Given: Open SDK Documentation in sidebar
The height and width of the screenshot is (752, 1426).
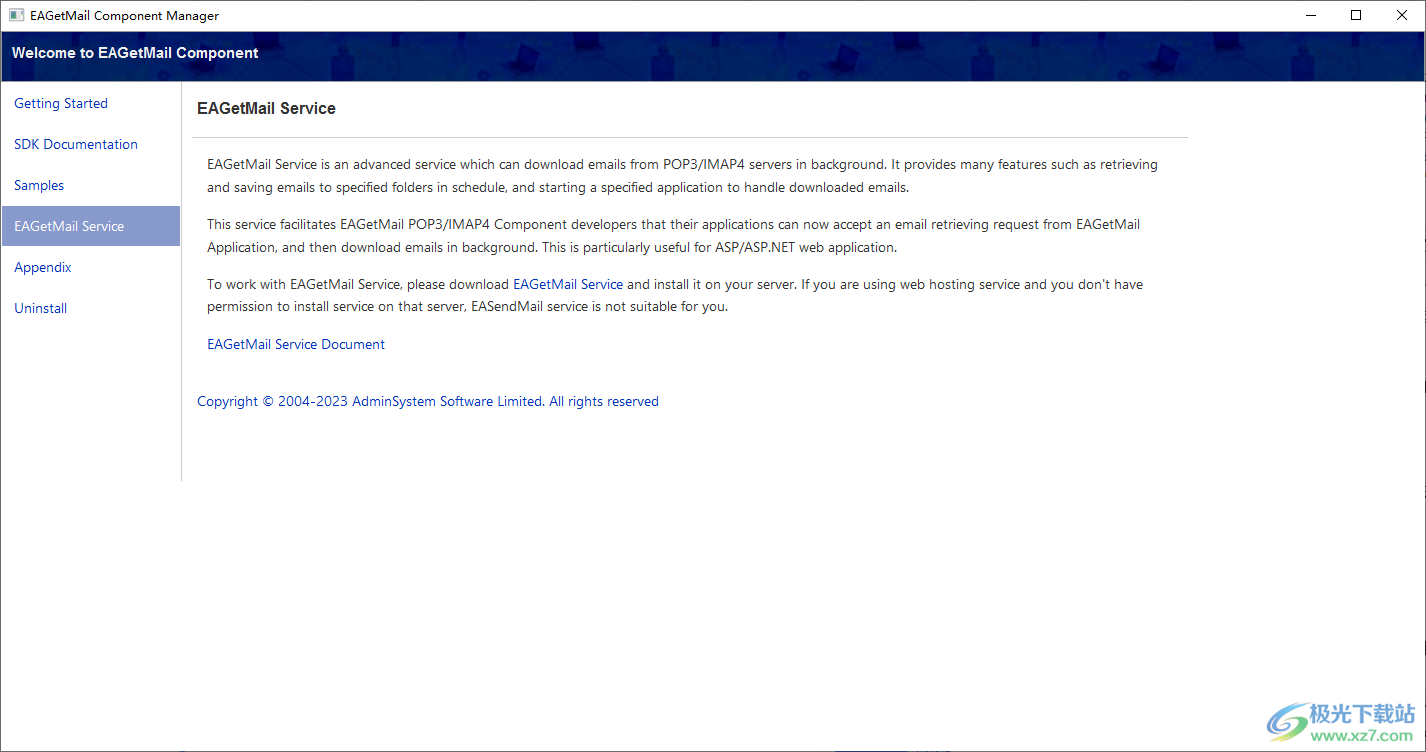Looking at the screenshot, I should click(76, 144).
